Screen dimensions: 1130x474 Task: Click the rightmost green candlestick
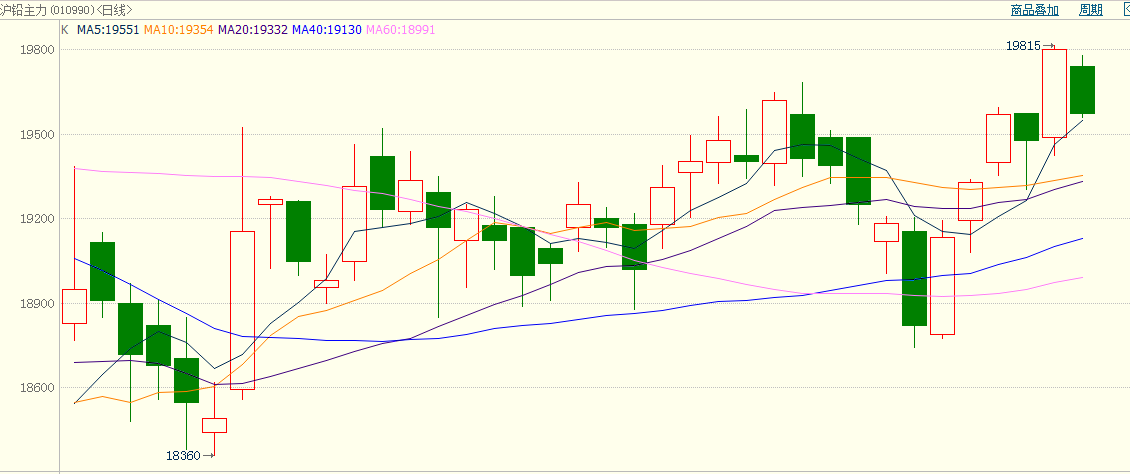[1082, 90]
